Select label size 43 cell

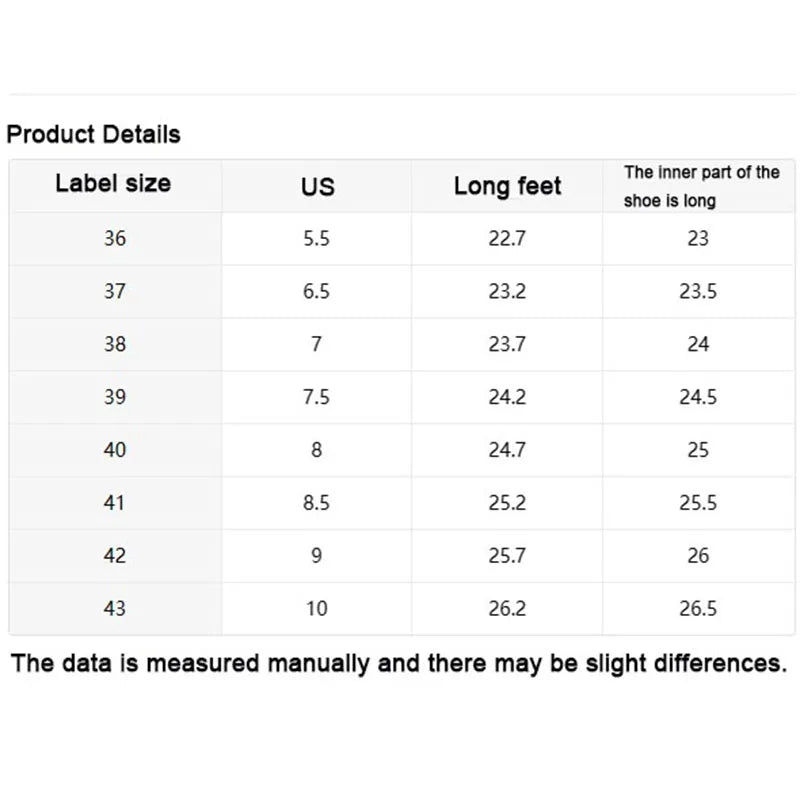[115, 608]
